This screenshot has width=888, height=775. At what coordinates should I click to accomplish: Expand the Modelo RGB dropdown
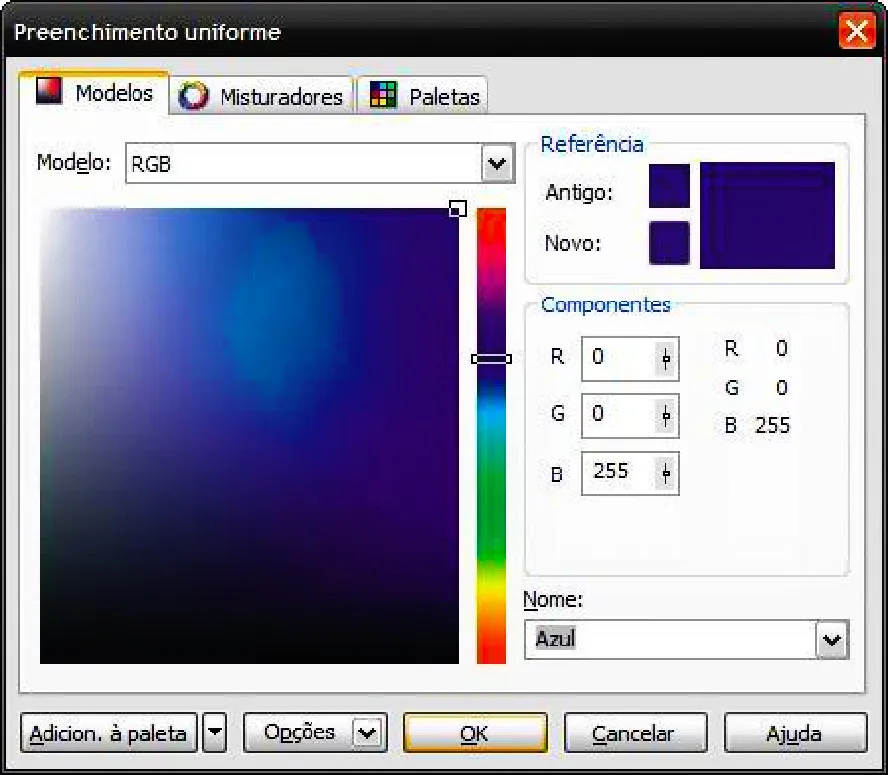tap(497, 164)
